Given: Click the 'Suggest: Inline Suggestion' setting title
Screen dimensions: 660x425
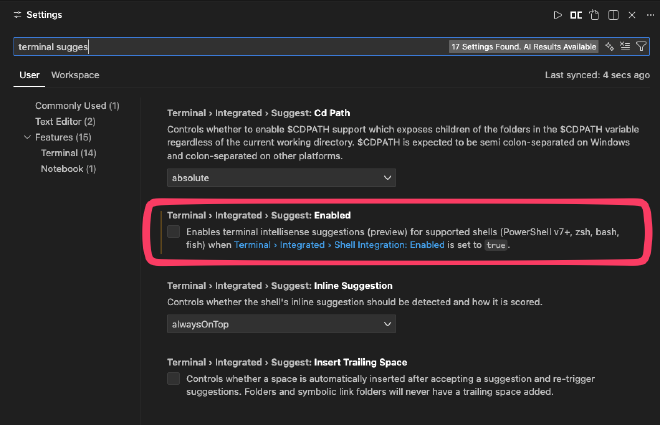Looking at the screenshot, I should click(x=279, y=286).
